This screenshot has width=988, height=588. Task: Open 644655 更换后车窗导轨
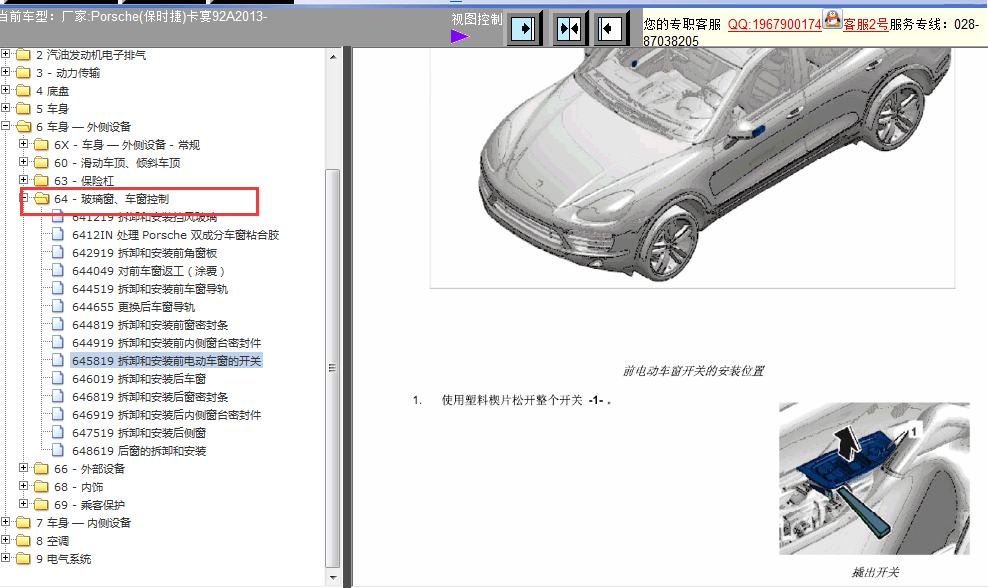pos(134,307)
